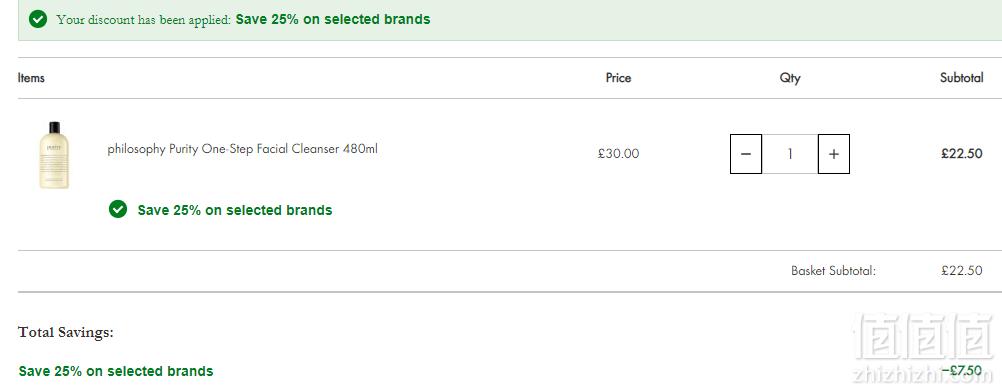Click the Subtotal column header
This screenshot has width=1002, height=392.
click(x=961, y=78)
